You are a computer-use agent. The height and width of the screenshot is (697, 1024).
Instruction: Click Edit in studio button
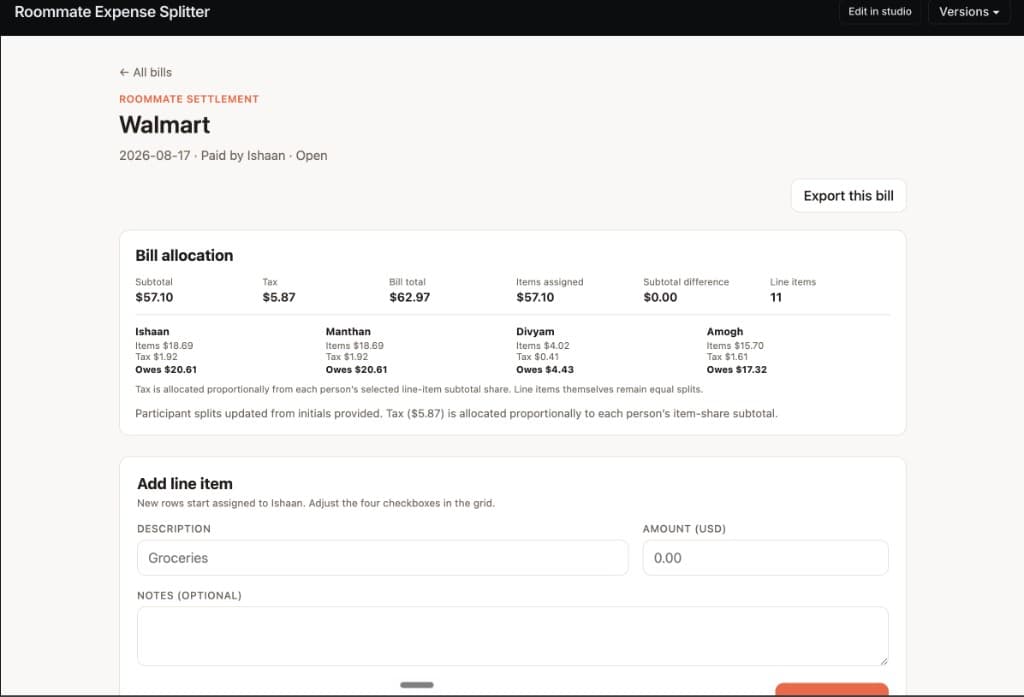coord(880,12)
